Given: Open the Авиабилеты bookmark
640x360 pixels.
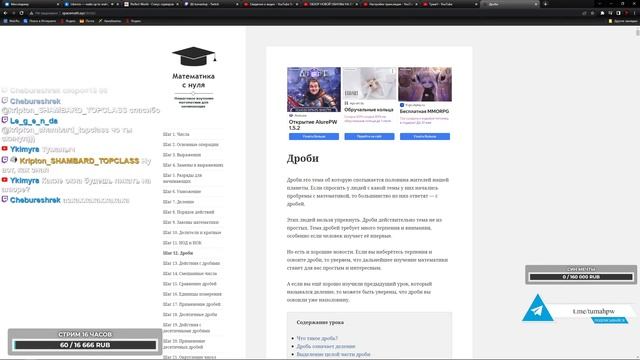Looking at the screenshot, I should coord(110,21).
